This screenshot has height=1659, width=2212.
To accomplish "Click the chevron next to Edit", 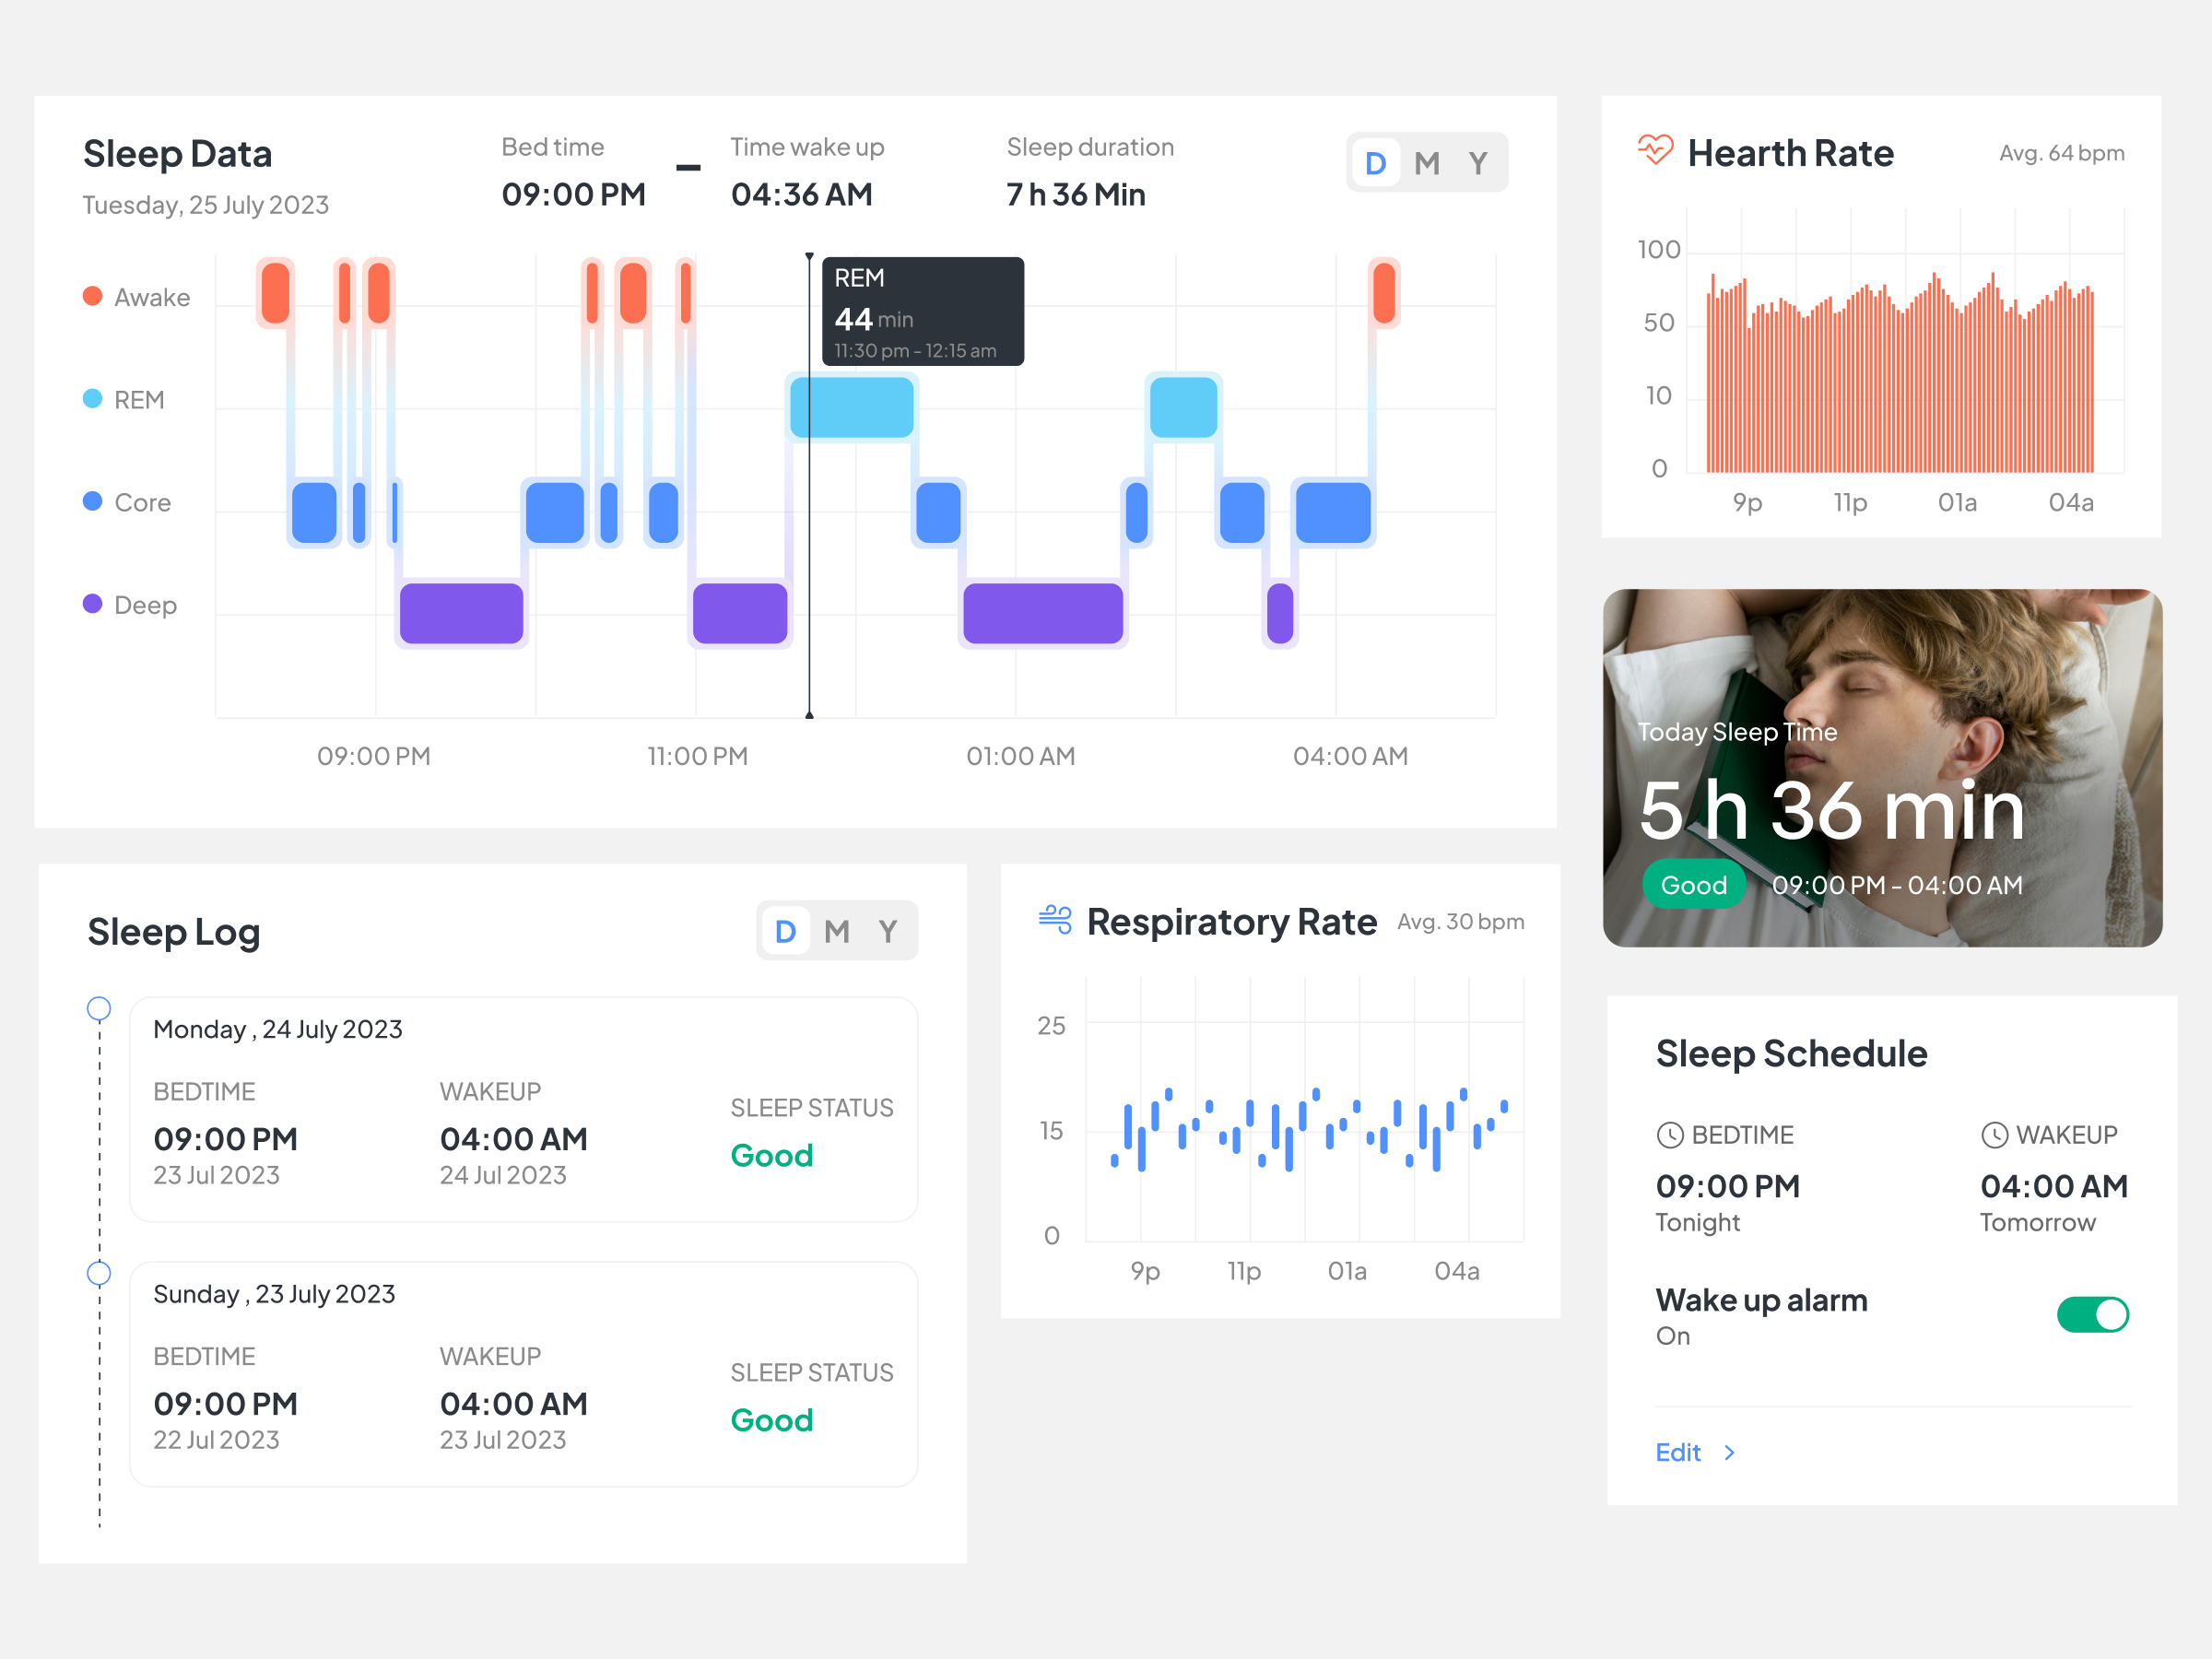I will click(x=1730, y=1452).
